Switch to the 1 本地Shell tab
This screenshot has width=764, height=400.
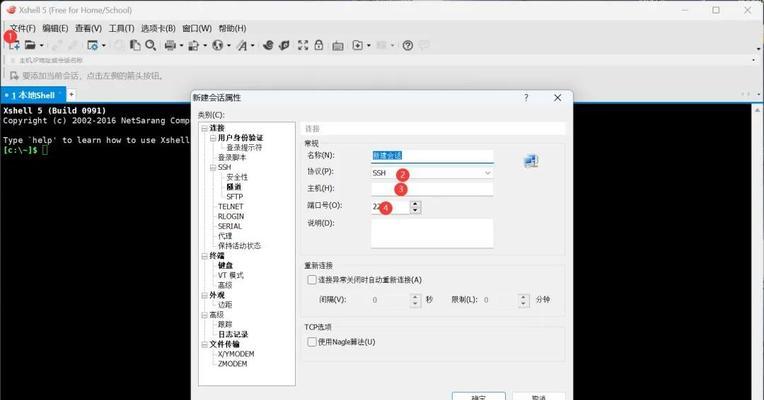tap(33, 95)
